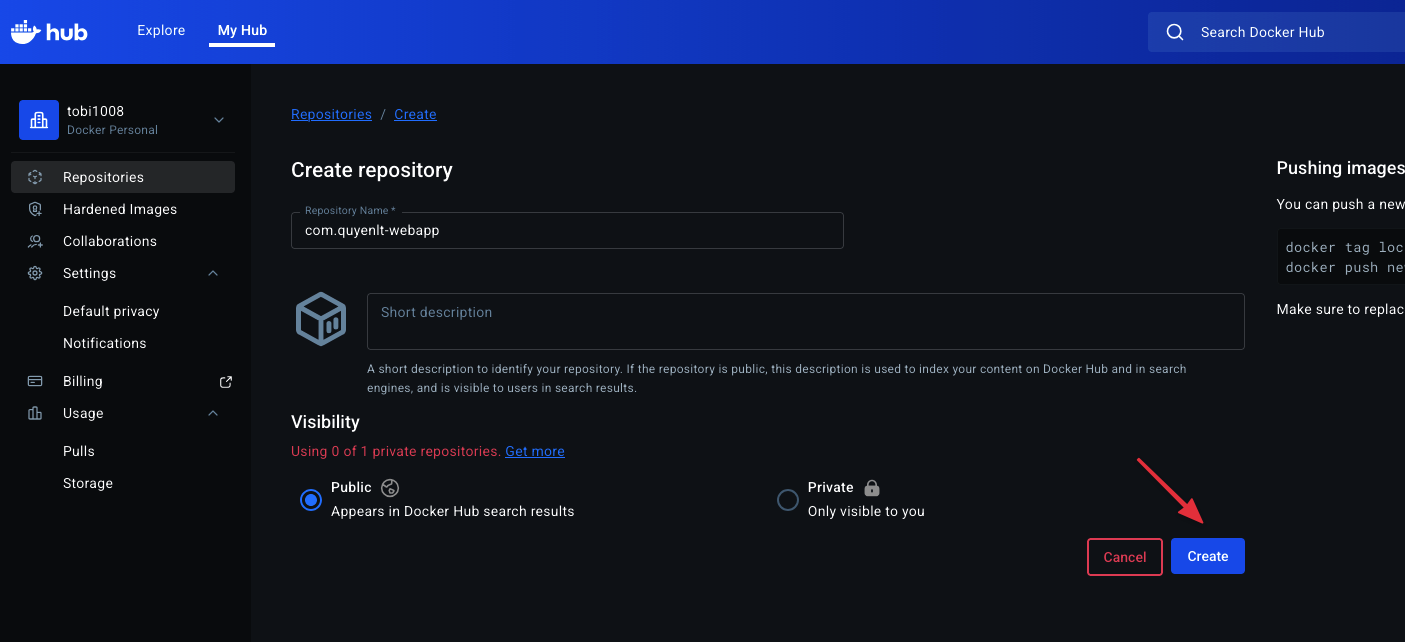Switch to the Explore tab
Viewport: 1405px width, 642px height.
coord(161,30)
